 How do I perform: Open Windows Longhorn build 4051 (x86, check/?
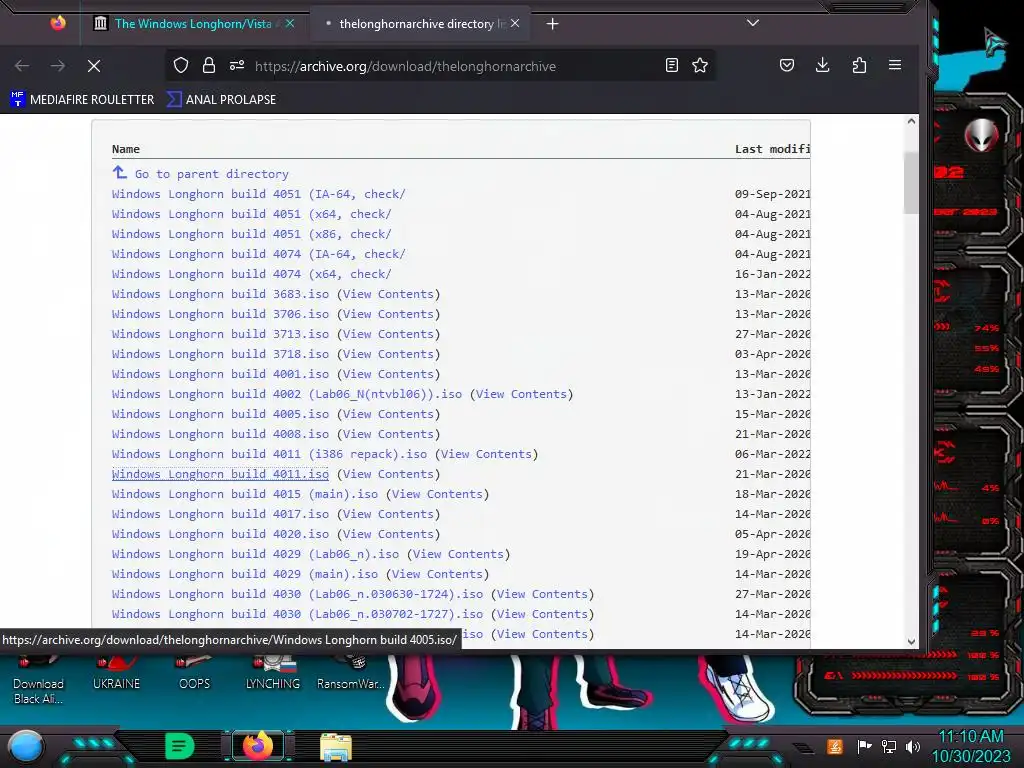251,234
